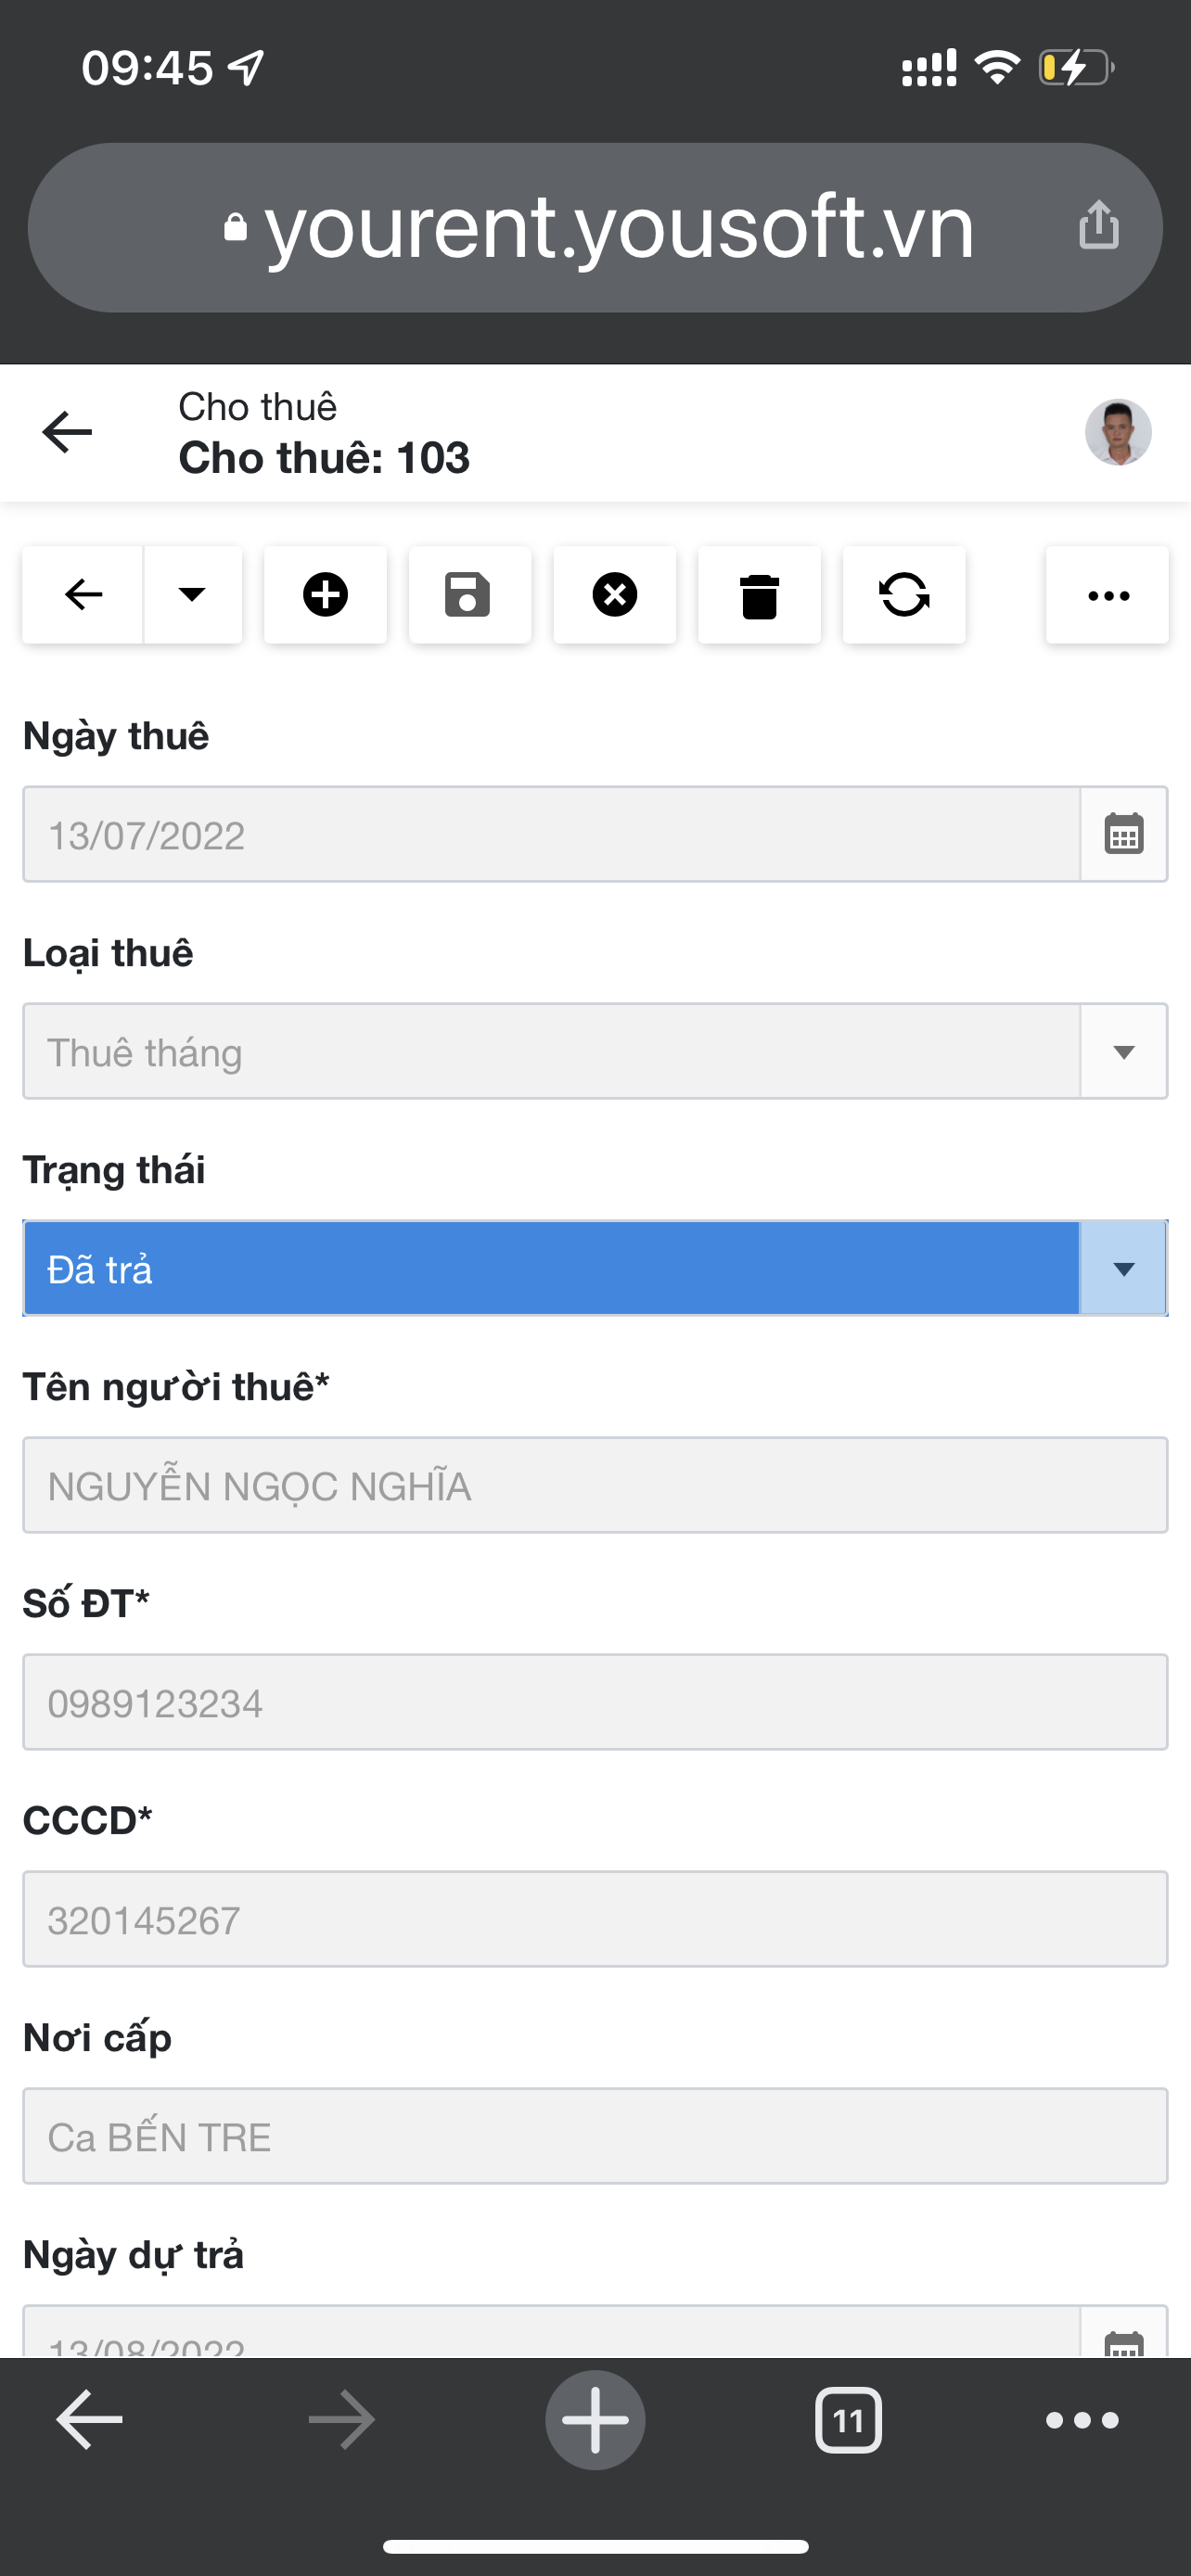Image resolution: width=1191 pixels, height=2576 pixels.
Task: Click the toolbar back arrow button
Action: [x=83, y=595]
